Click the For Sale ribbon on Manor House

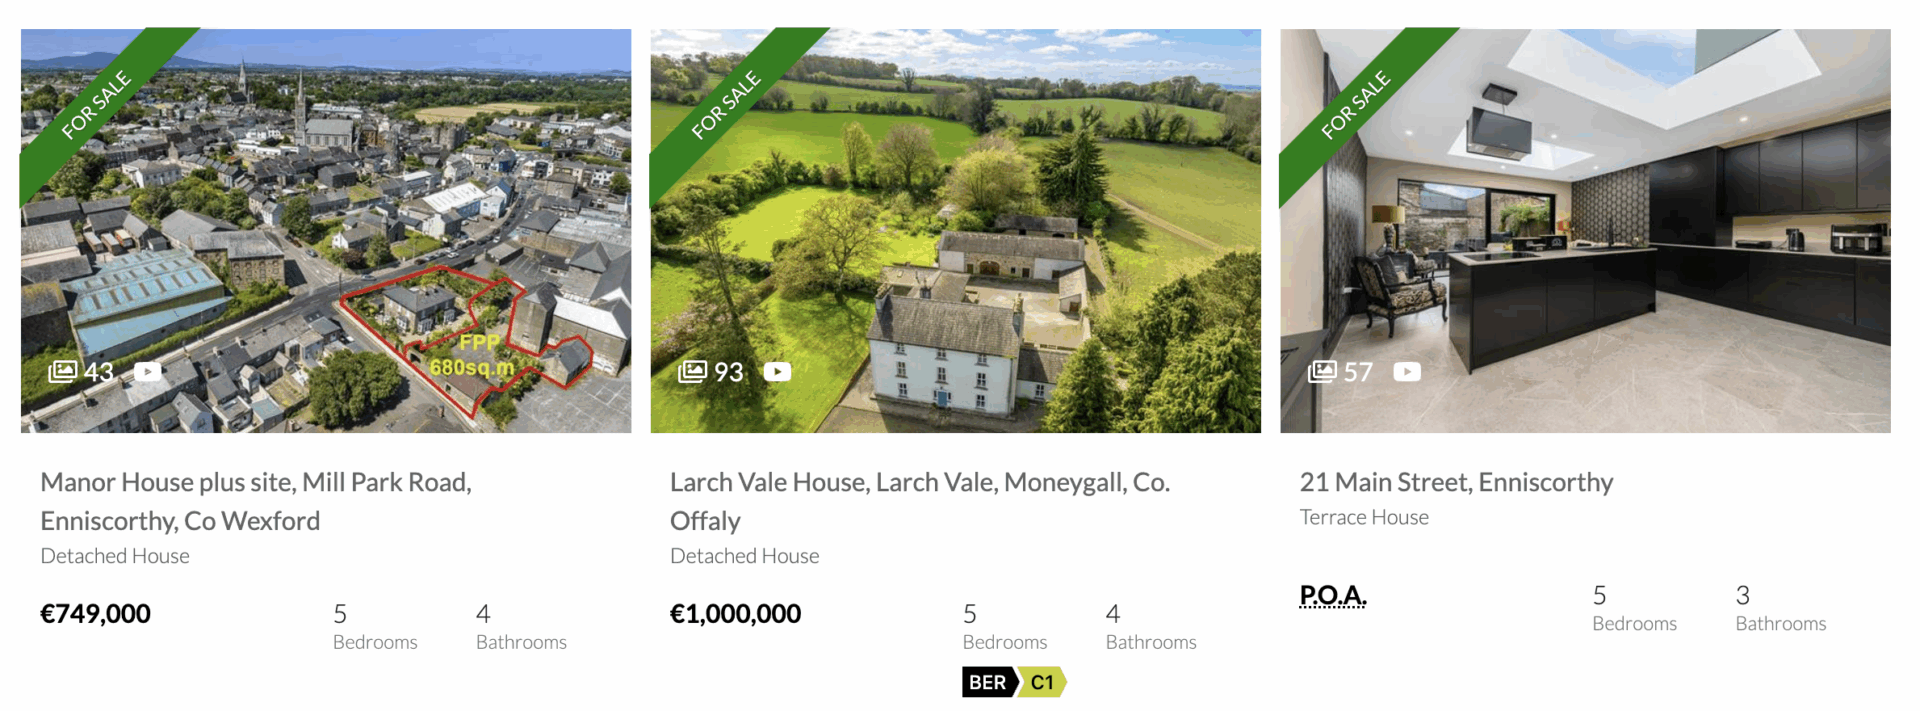click(x=97, y=105)
